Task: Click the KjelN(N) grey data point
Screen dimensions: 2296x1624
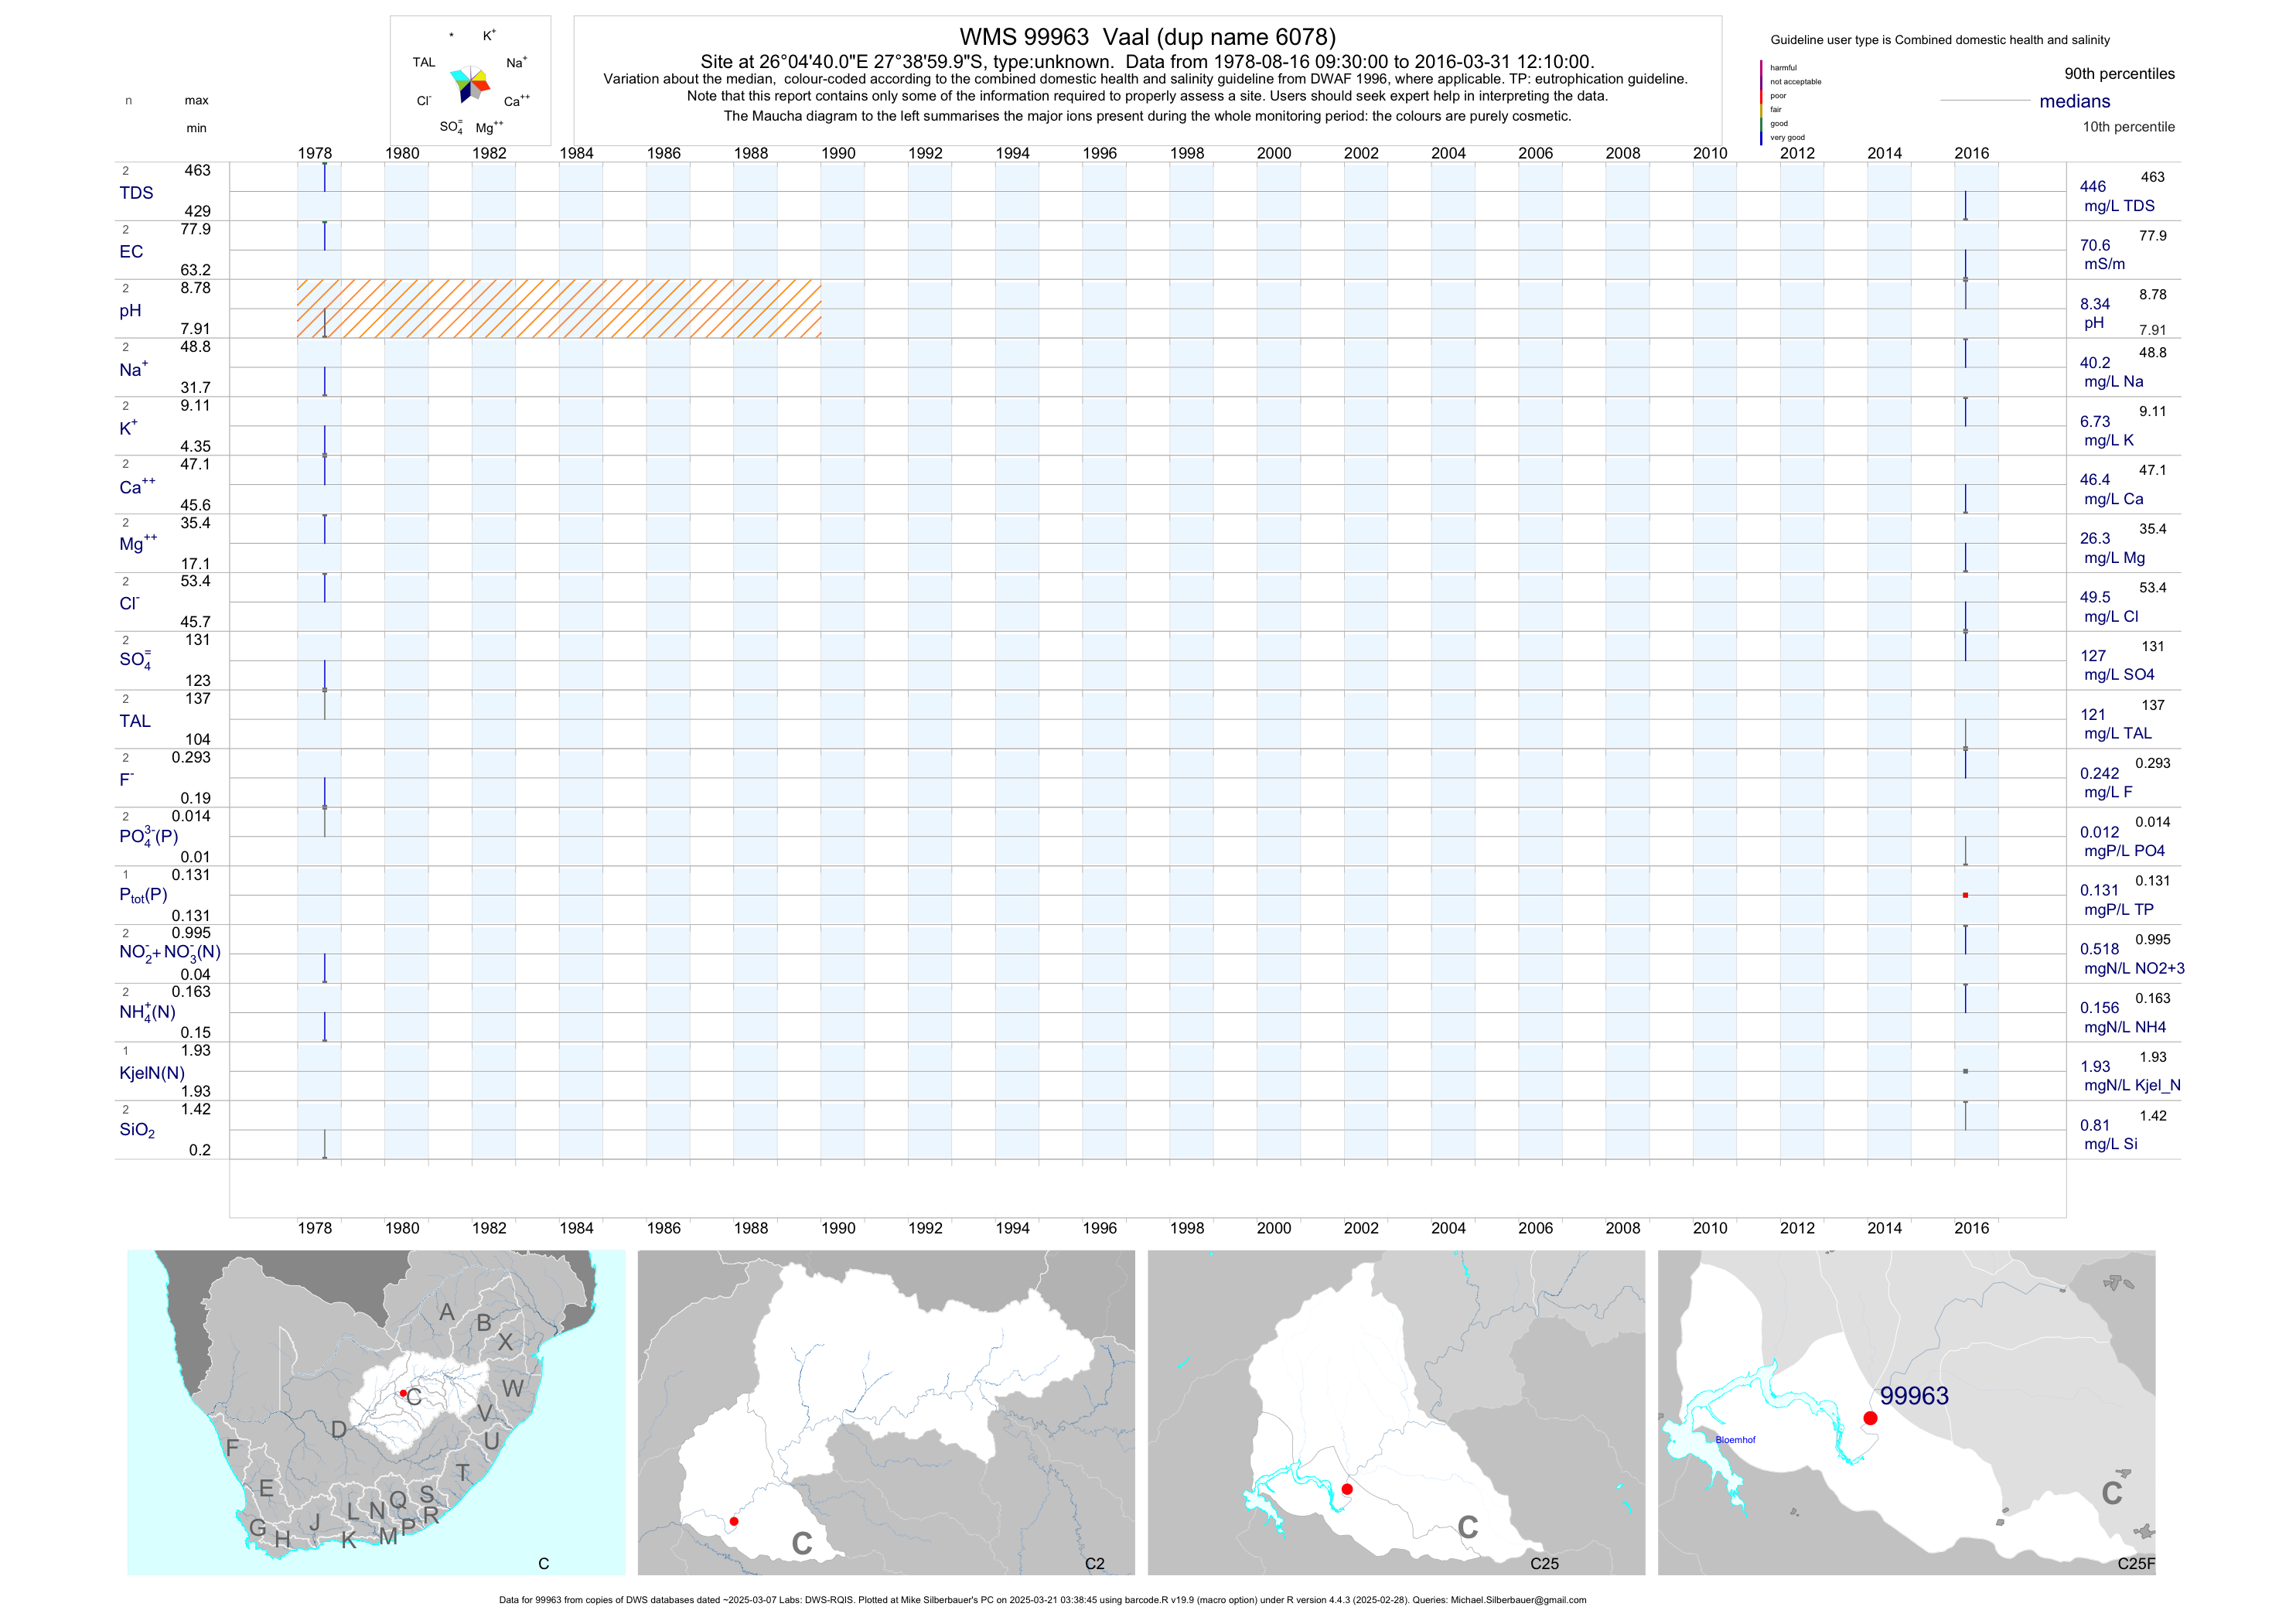Action: [1965, 1071]
